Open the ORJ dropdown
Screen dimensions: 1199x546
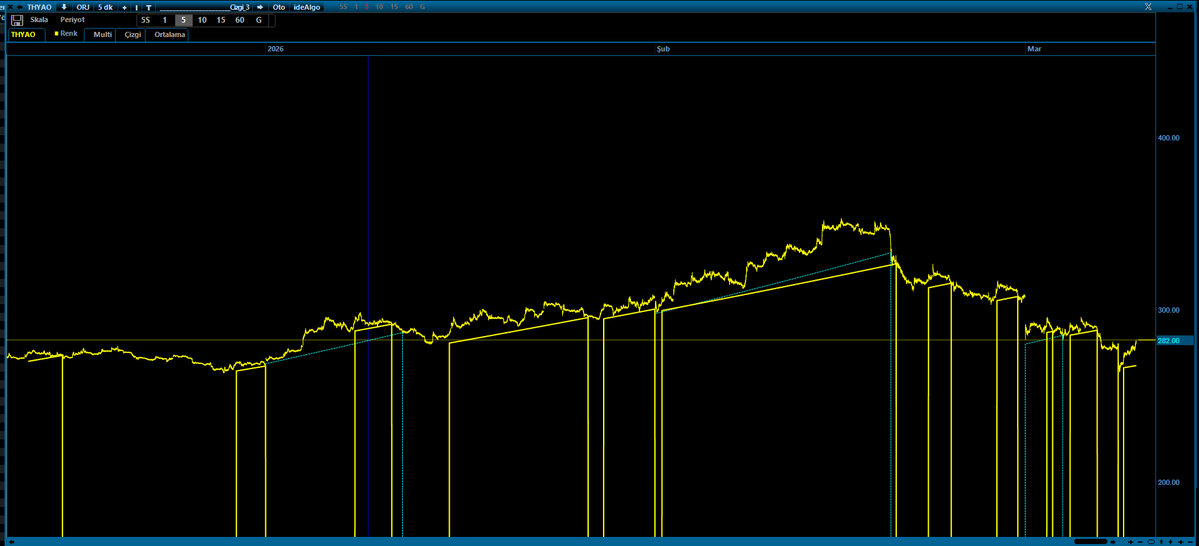click(83, 7)
